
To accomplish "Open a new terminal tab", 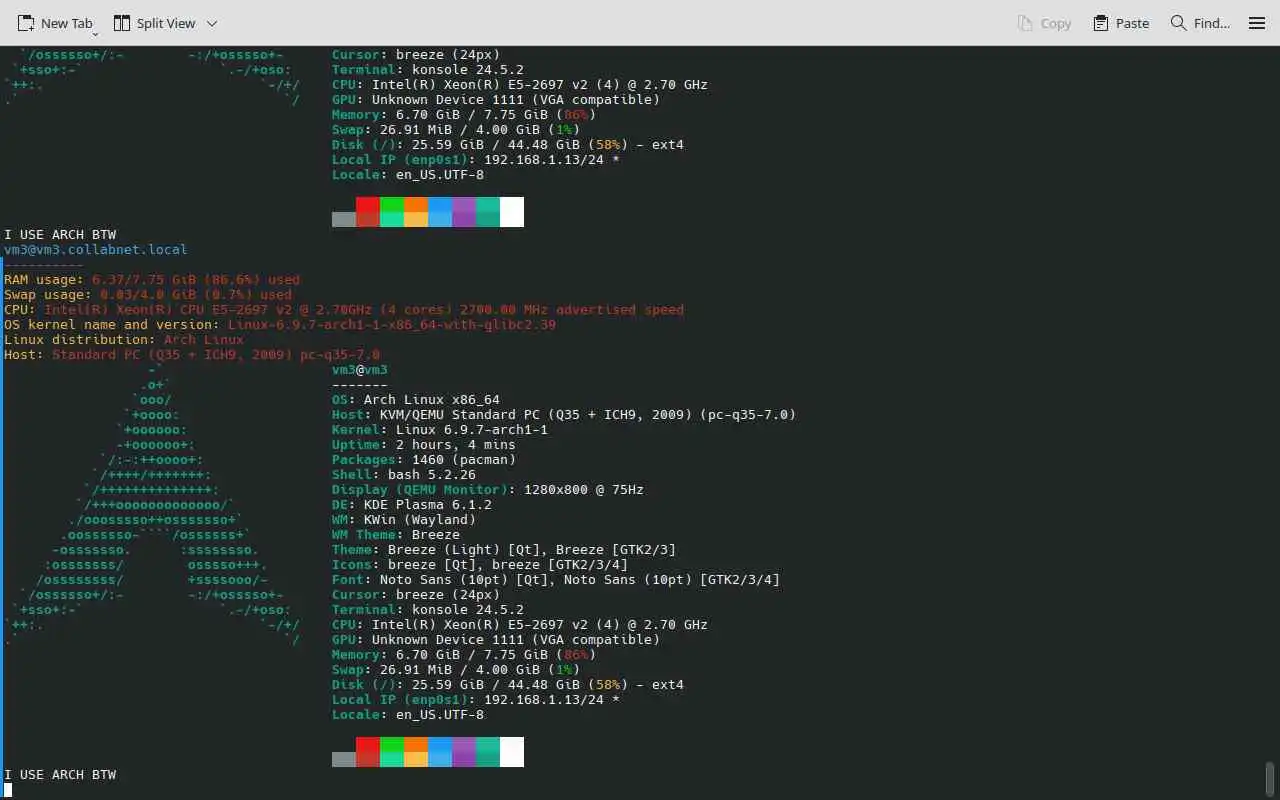I will (54, 23).
